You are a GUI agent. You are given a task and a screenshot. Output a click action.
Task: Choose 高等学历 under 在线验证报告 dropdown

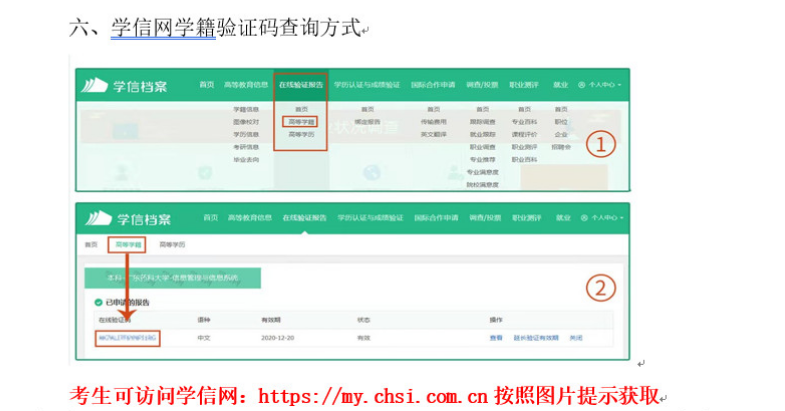coord(301,134)
